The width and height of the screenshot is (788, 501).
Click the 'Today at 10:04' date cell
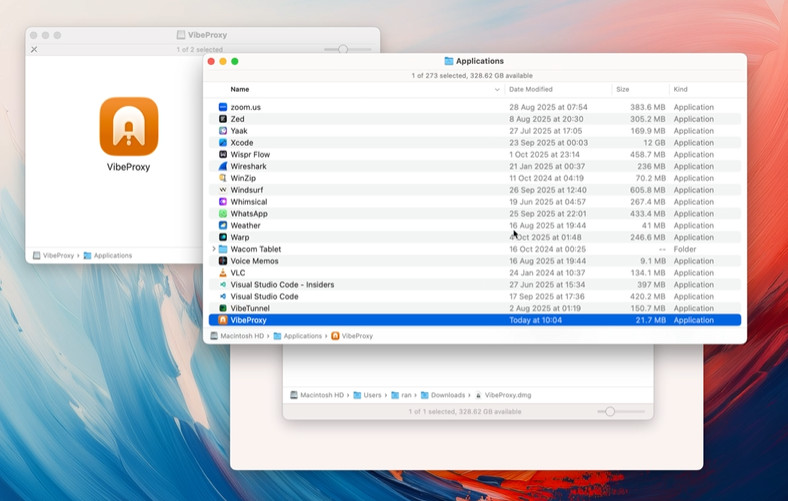pos(536,320)
